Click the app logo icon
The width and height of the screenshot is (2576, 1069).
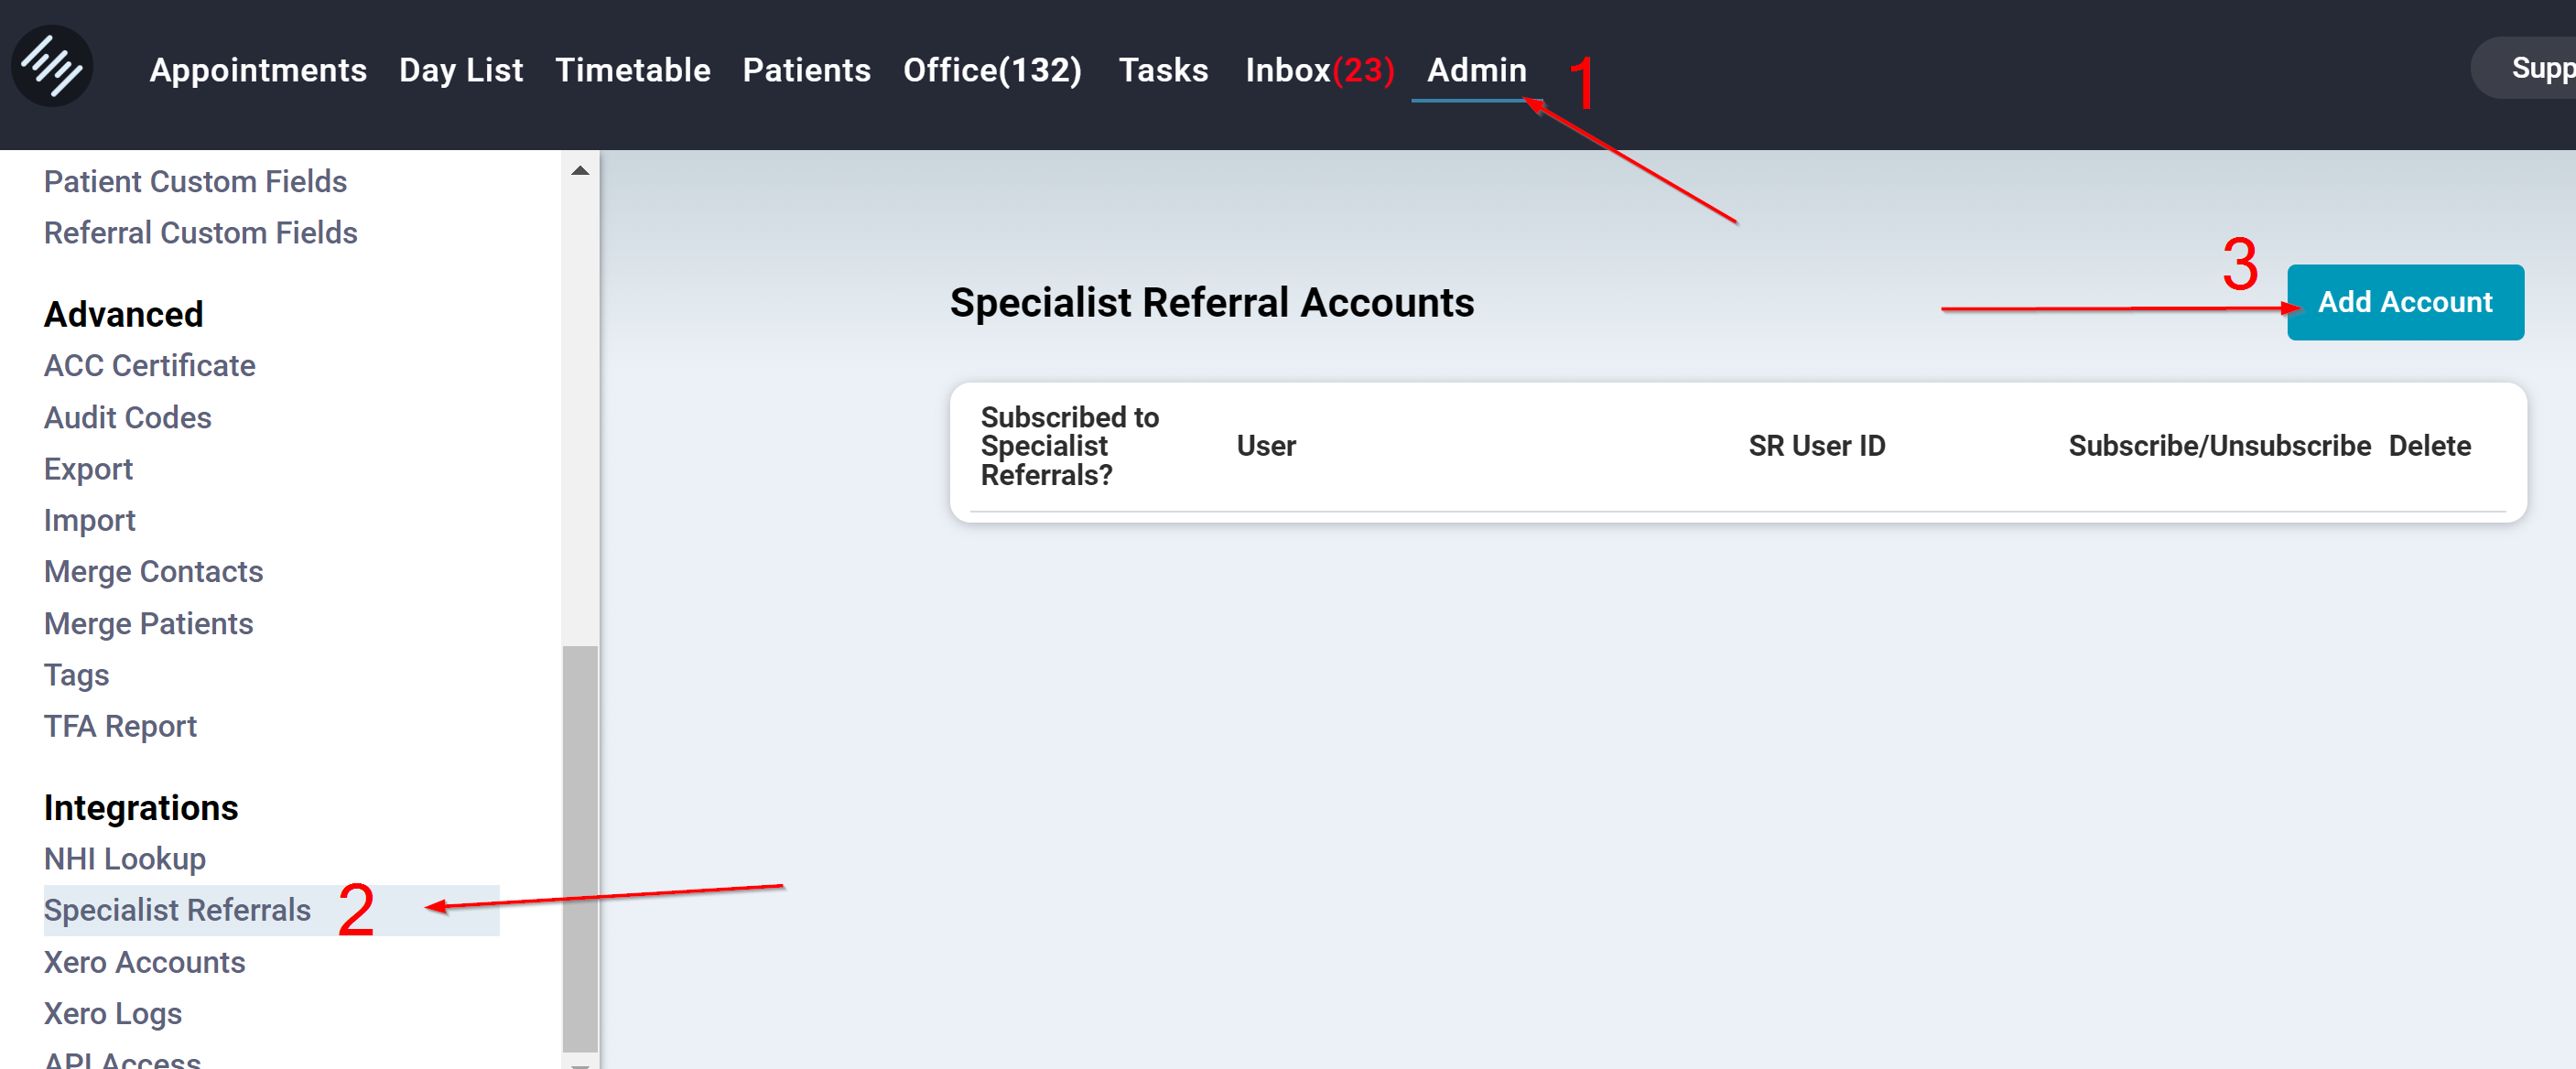click(x=52, y=67)
